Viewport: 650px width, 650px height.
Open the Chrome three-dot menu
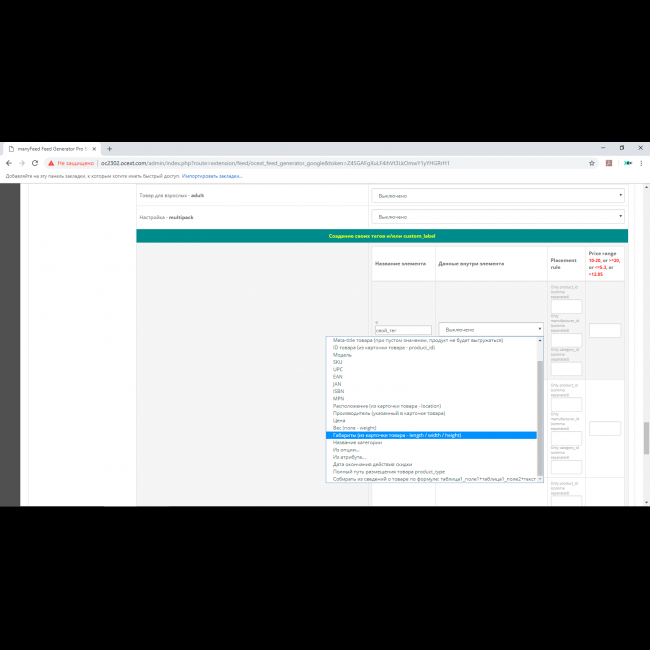click(641, 163)
